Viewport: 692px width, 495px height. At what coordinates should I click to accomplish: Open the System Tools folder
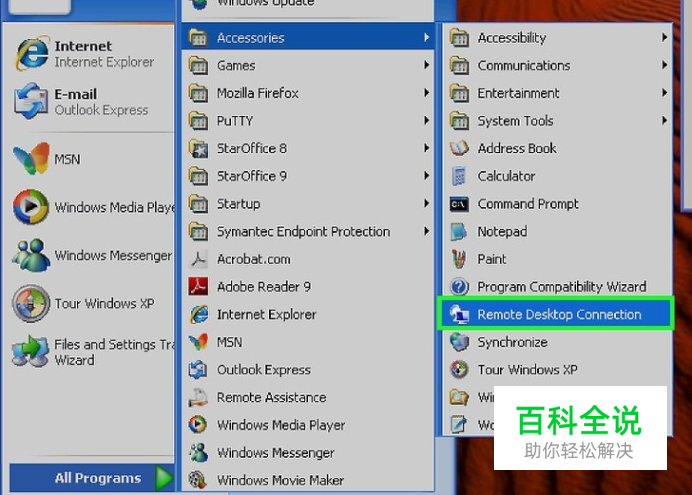(557, 120)
